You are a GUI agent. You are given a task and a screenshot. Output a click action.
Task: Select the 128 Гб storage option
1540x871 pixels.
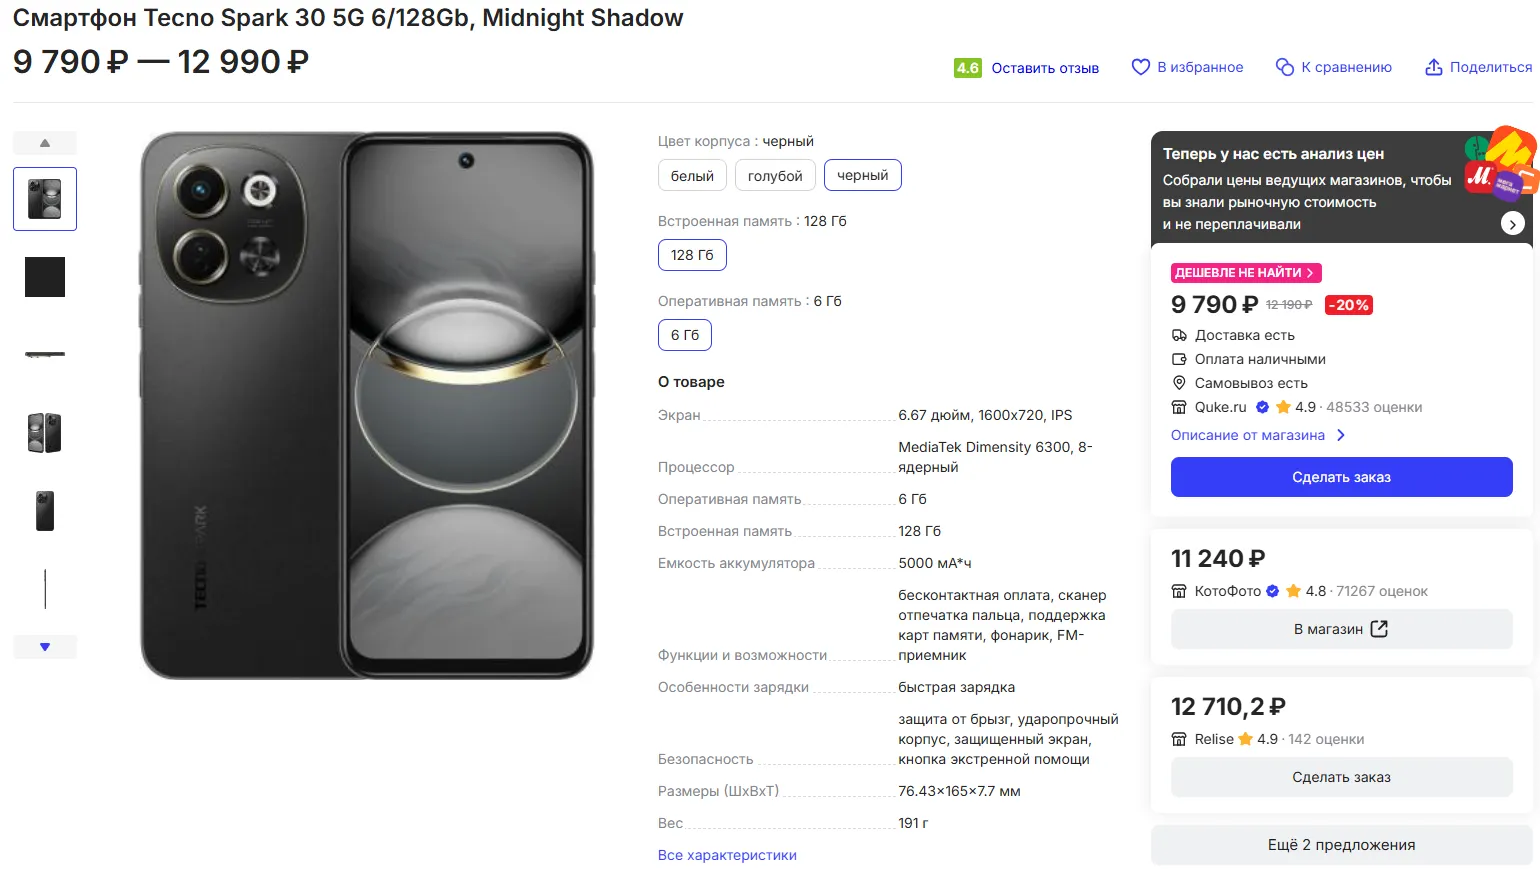[692, 255]
